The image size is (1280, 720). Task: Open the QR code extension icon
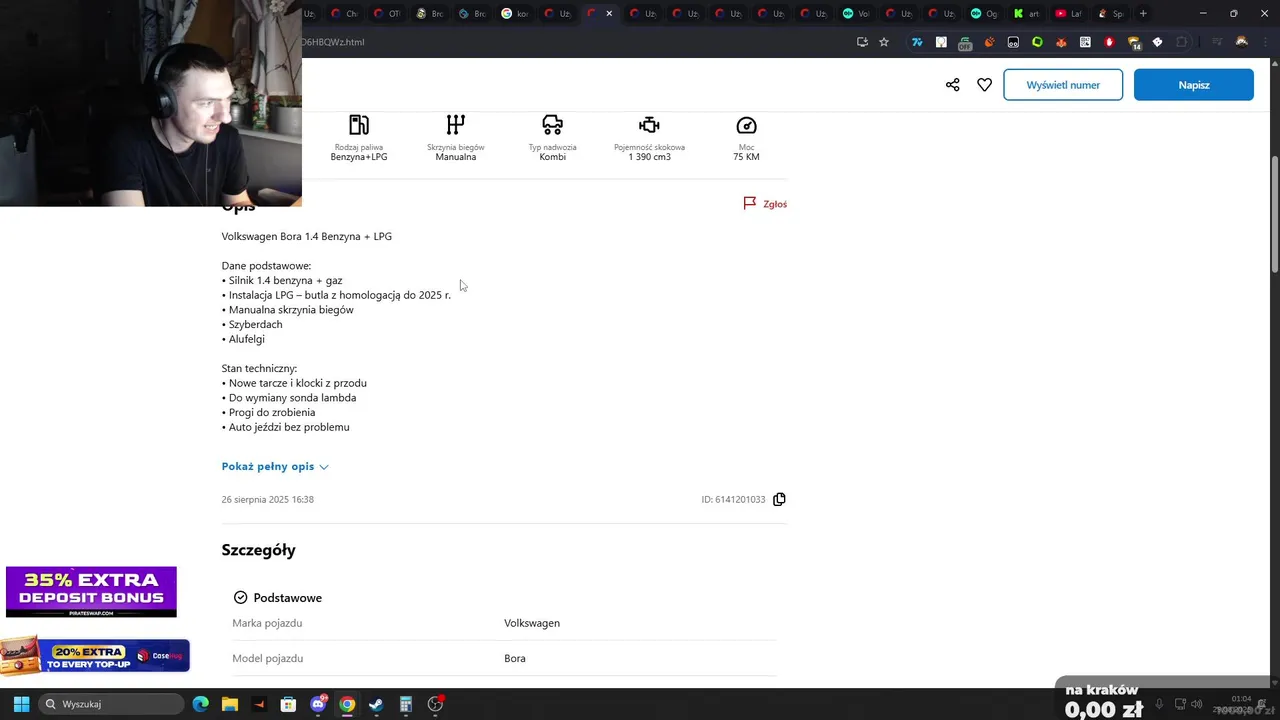pyautogui.click(x=1085, y=42)
